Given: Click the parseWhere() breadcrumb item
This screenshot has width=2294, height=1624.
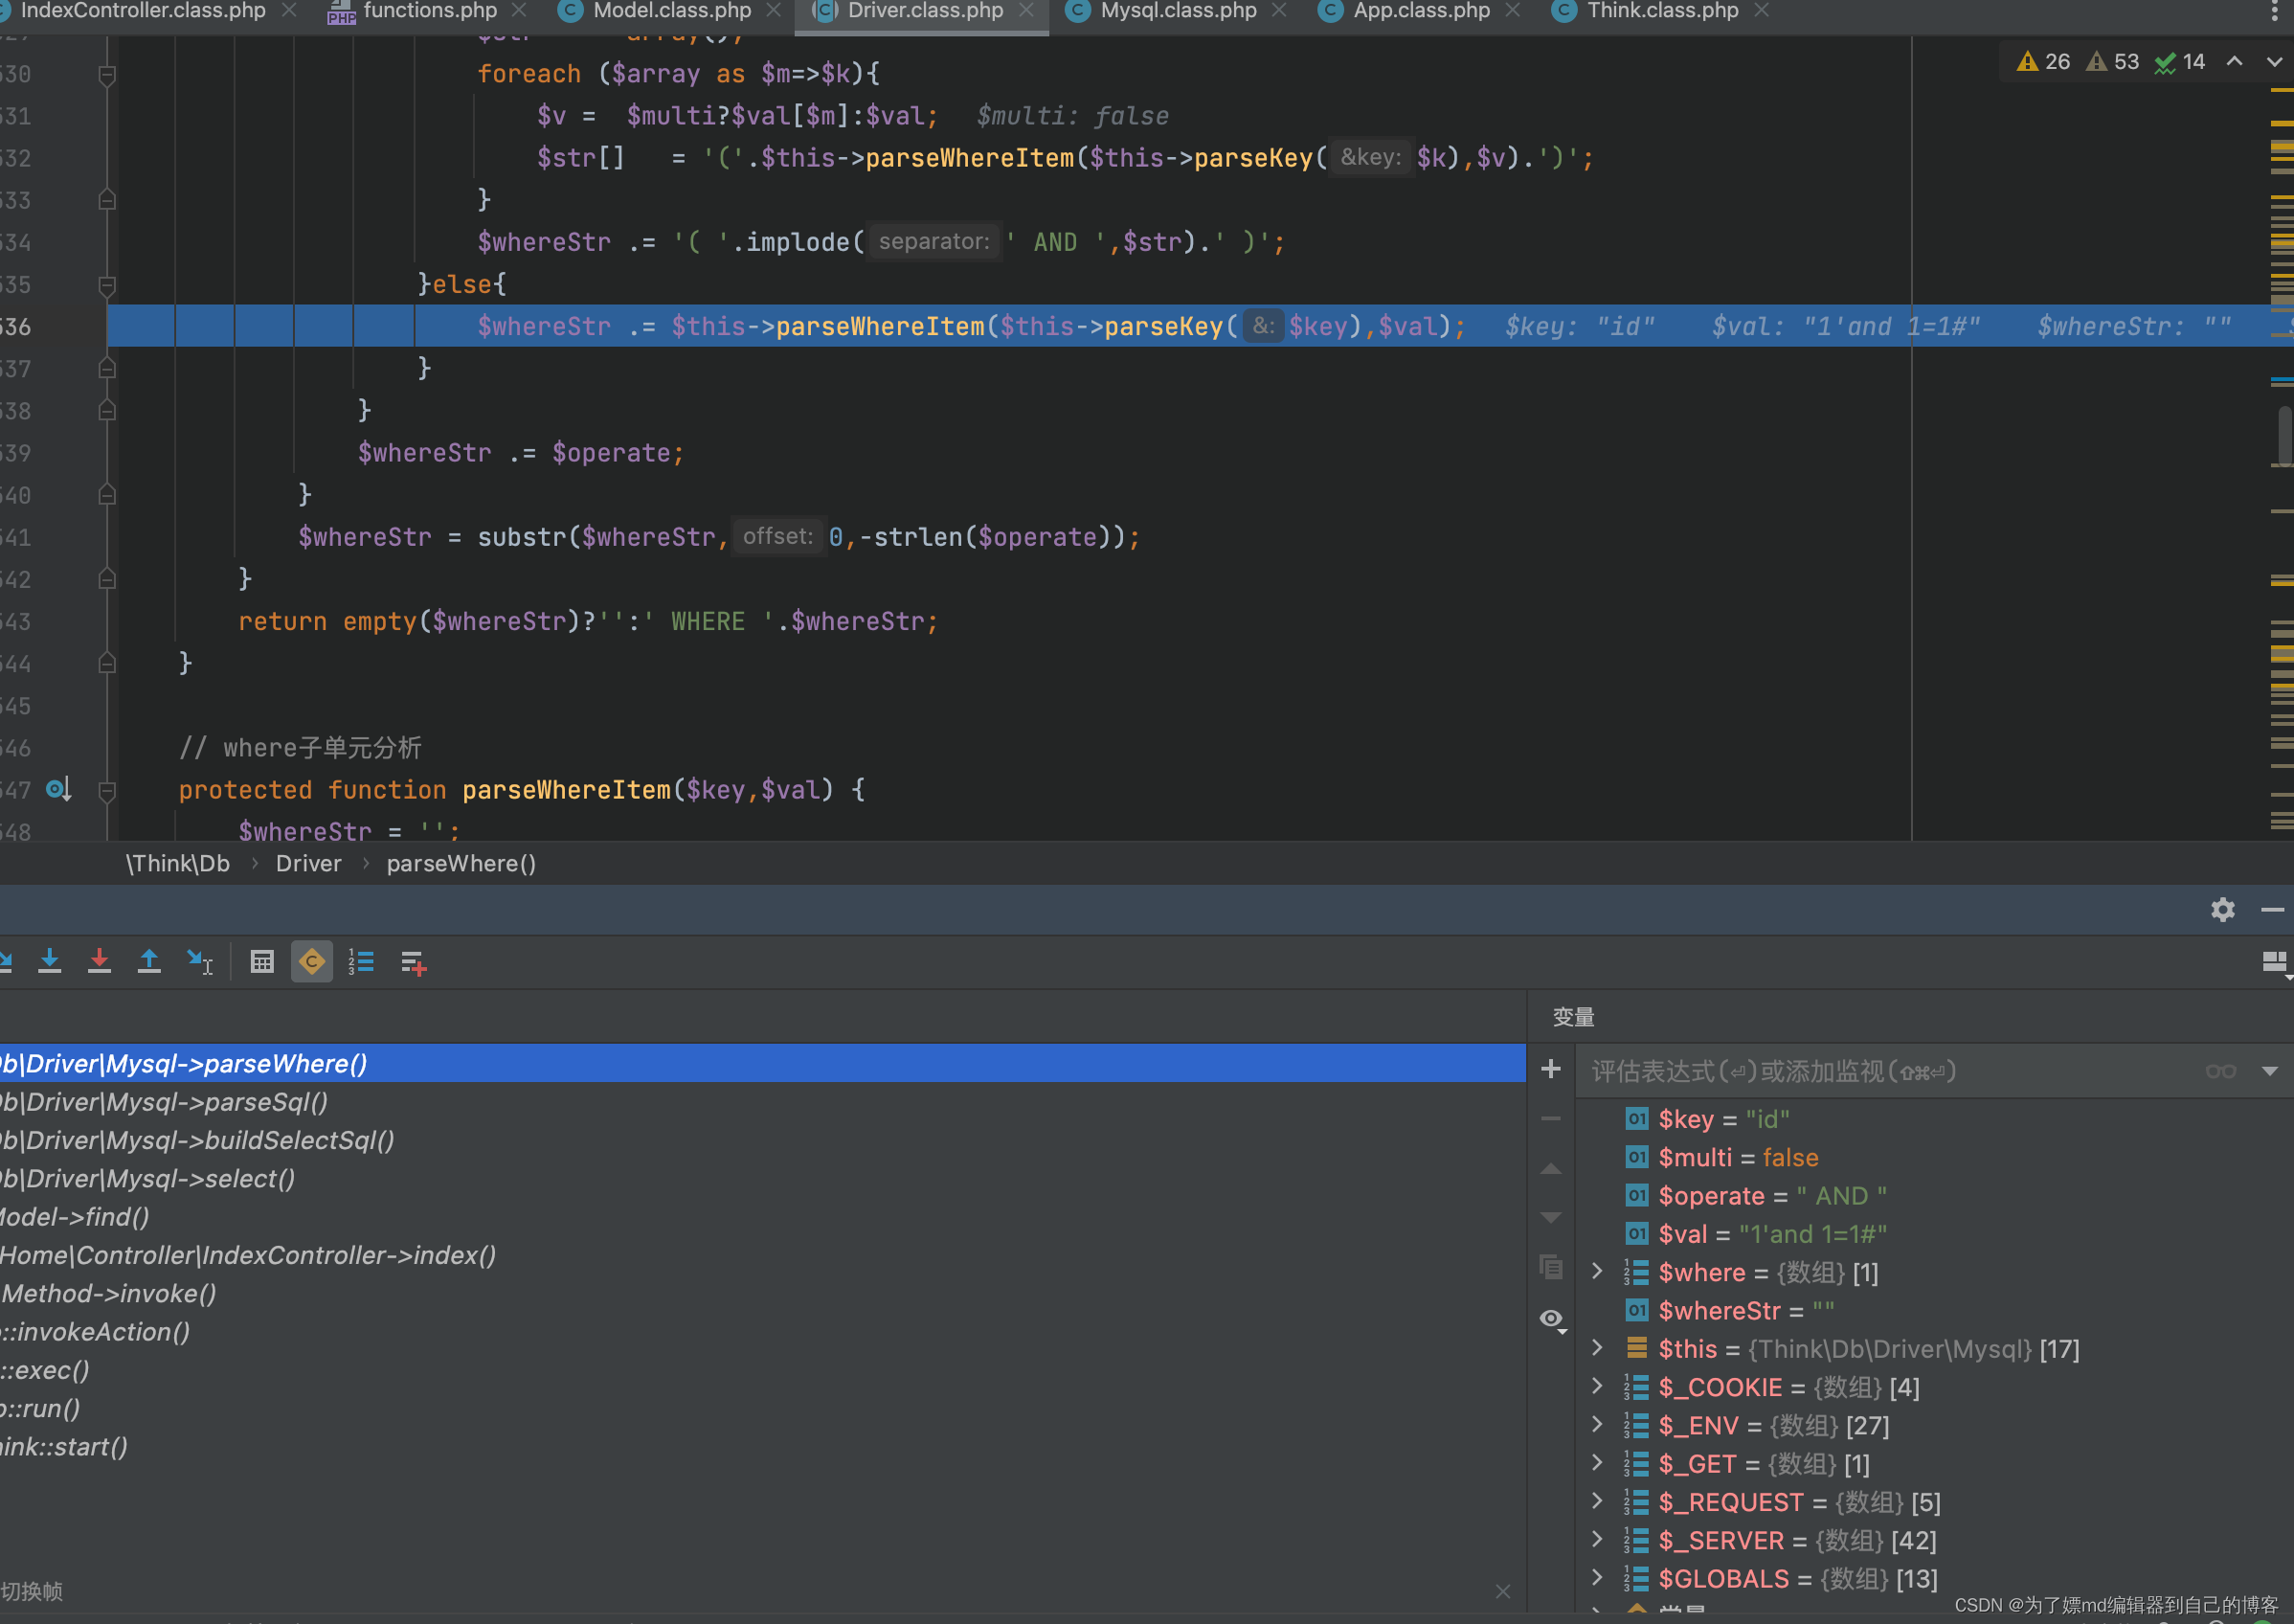Looking at the screenshot, I should pos(461,863).
